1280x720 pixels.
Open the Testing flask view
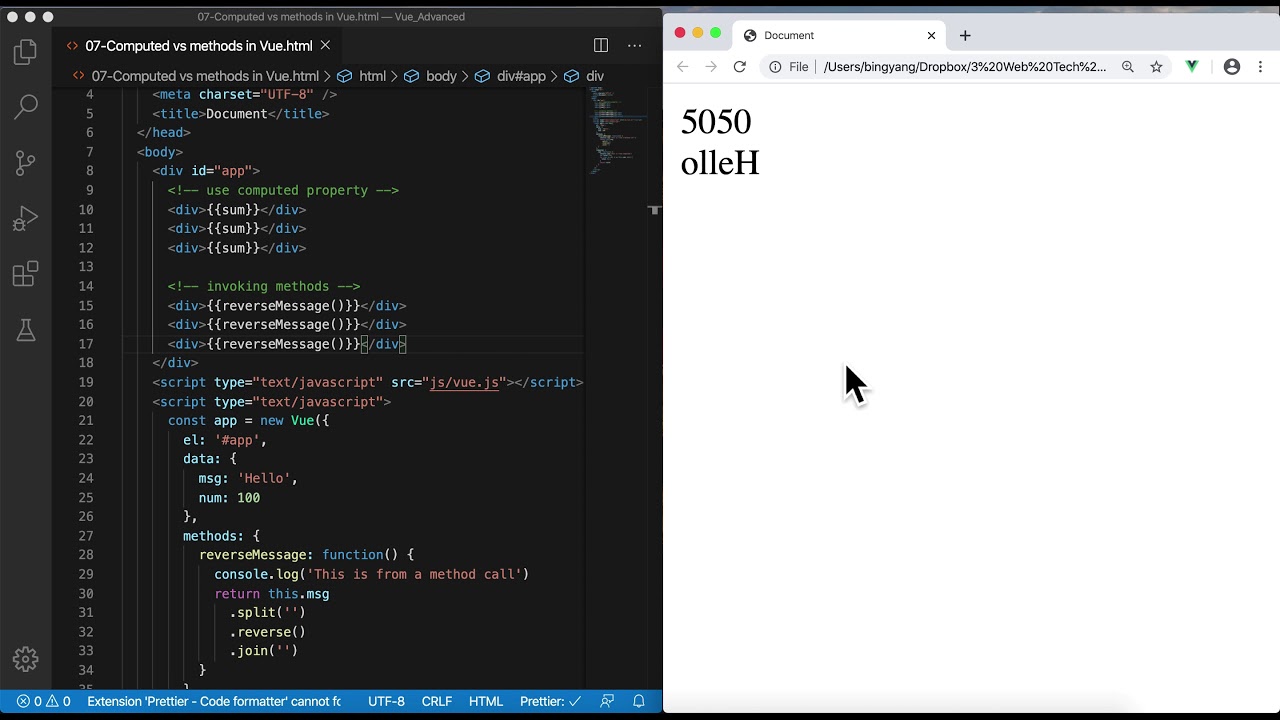point(26,330)
